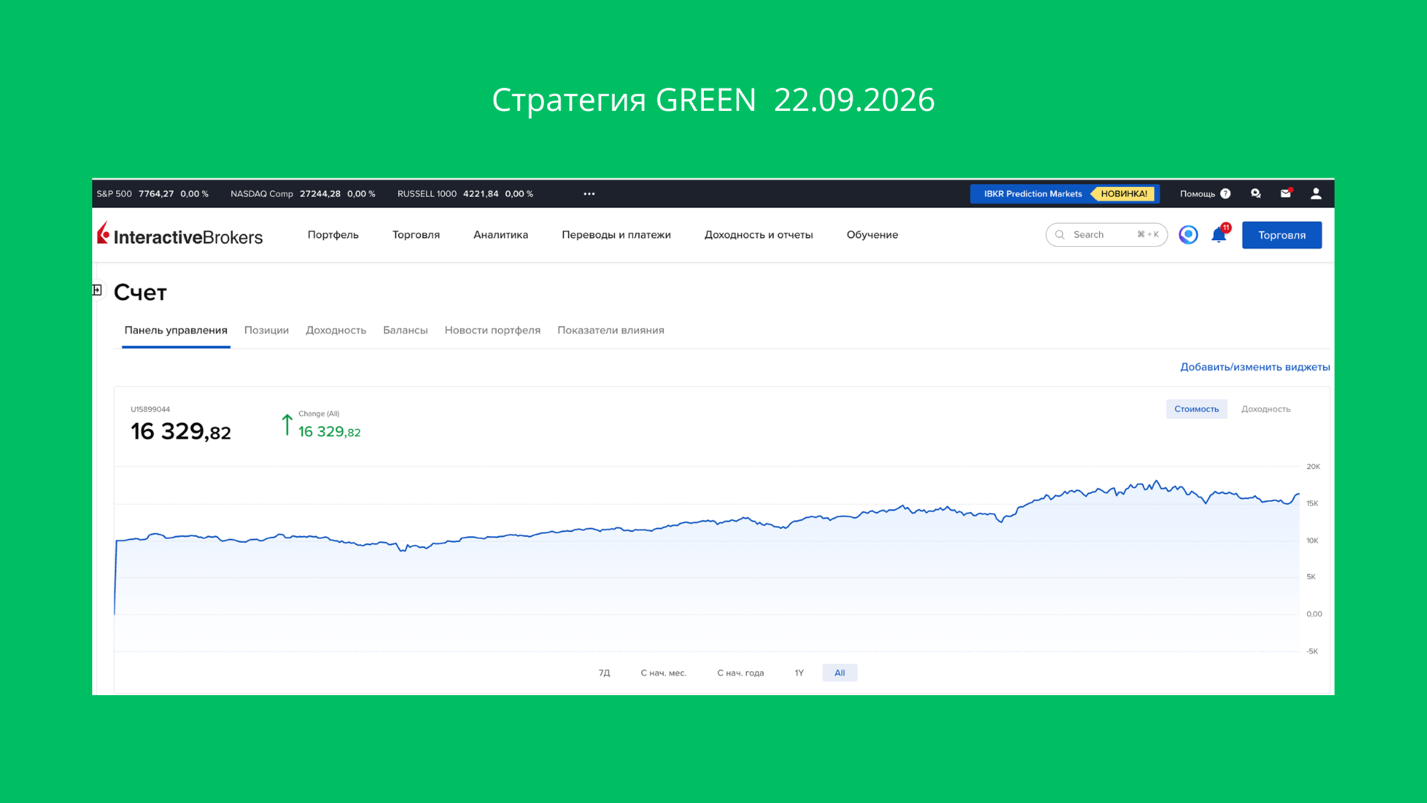Open the Аналитика menu
This screenshot has width=1427, height=803.
tap(500, 235)
